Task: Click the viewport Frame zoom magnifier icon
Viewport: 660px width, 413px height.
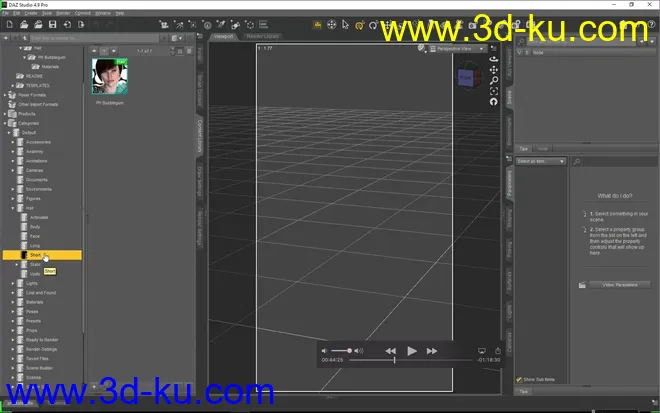Action: click(493, 80)
